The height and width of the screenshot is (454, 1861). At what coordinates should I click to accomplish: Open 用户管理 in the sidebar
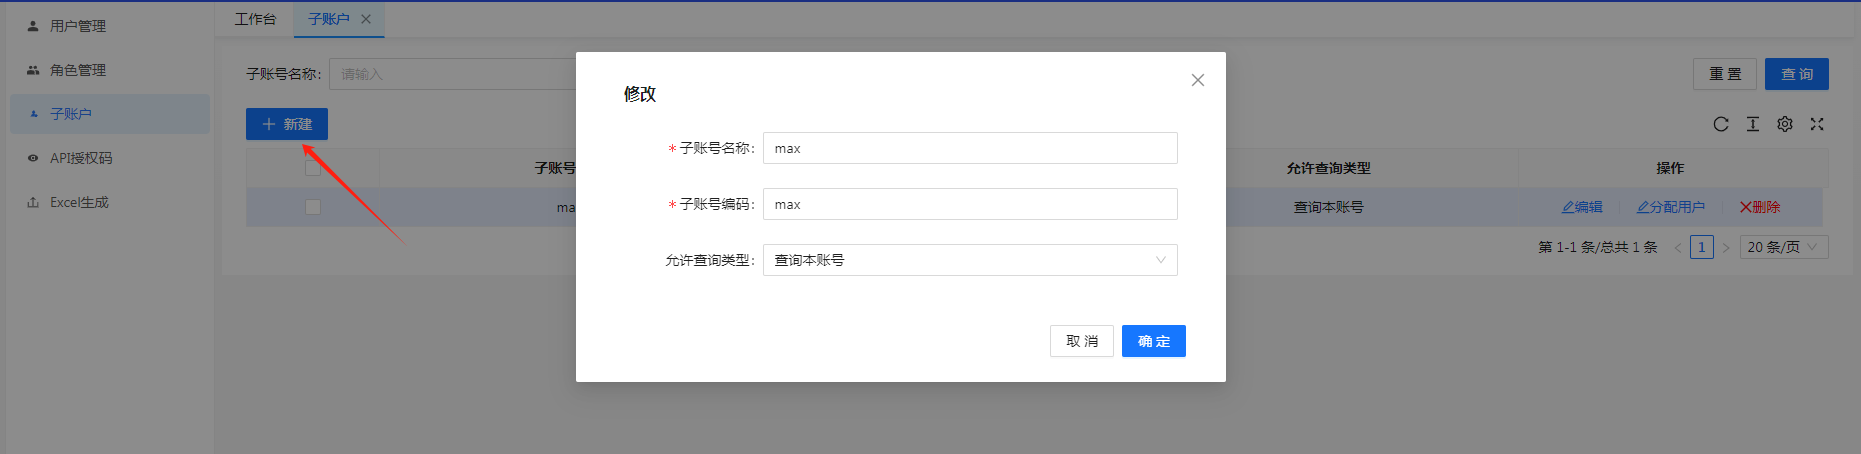tap(77, 26)
